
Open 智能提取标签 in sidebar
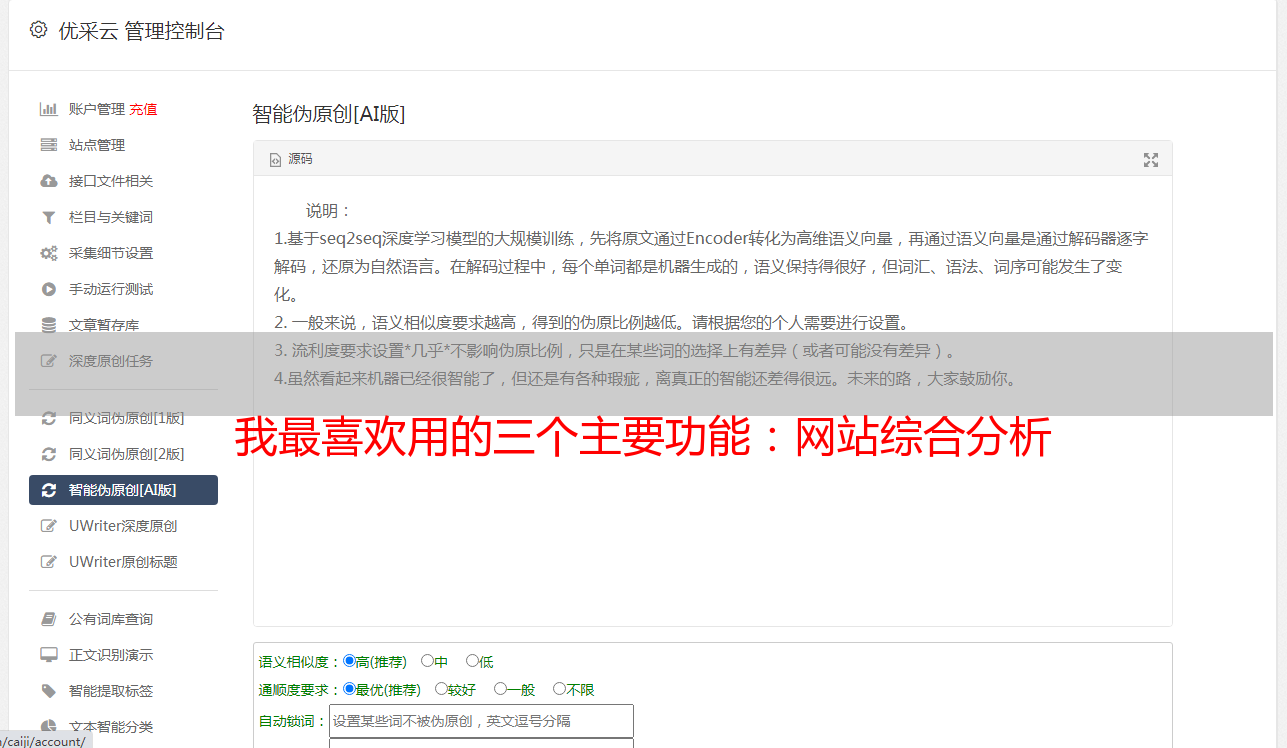pyautogui.click(x=110, y=691)
